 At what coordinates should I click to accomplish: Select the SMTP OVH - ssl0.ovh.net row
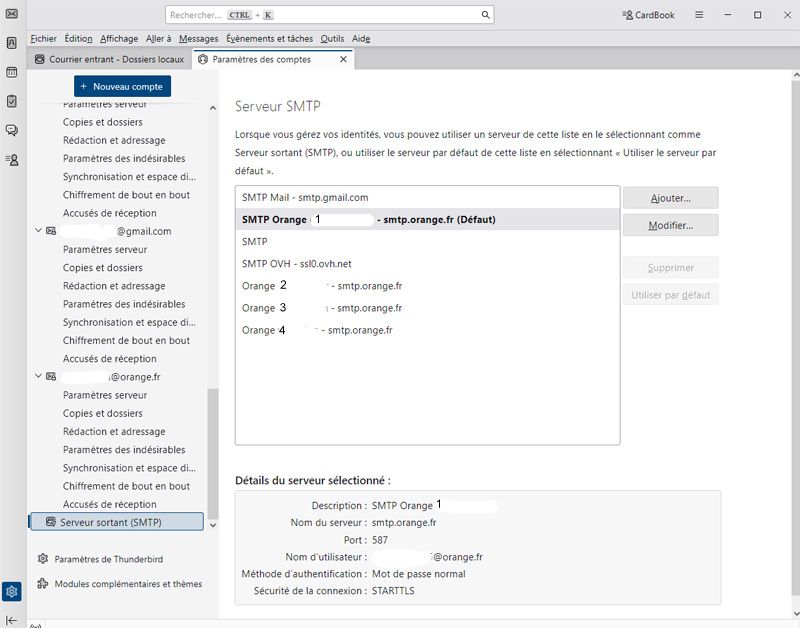(428, 264)
